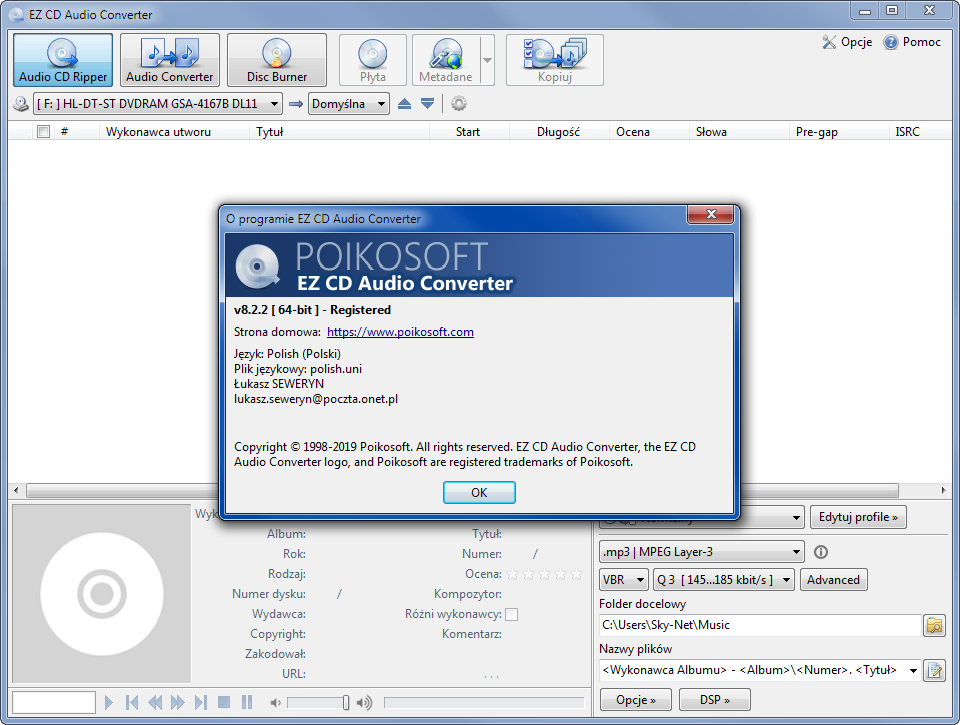
Task: Open the Domyślna speed dropdown
Action: (x=348, y=103)
